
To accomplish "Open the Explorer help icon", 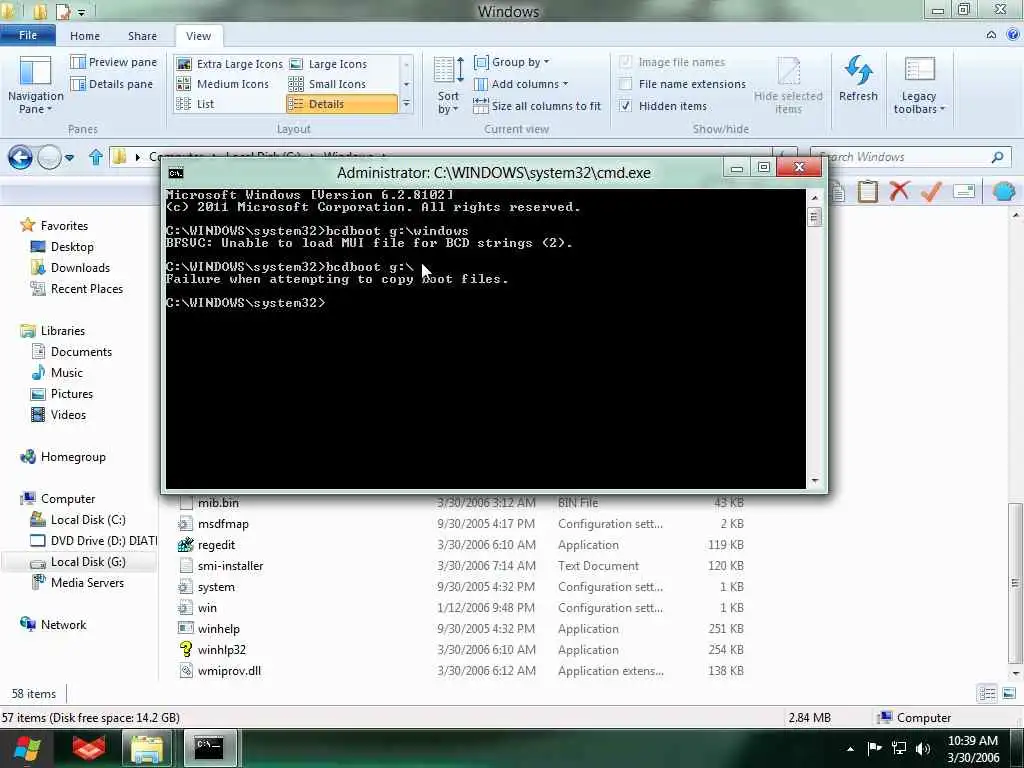I will pos(1013,35).
